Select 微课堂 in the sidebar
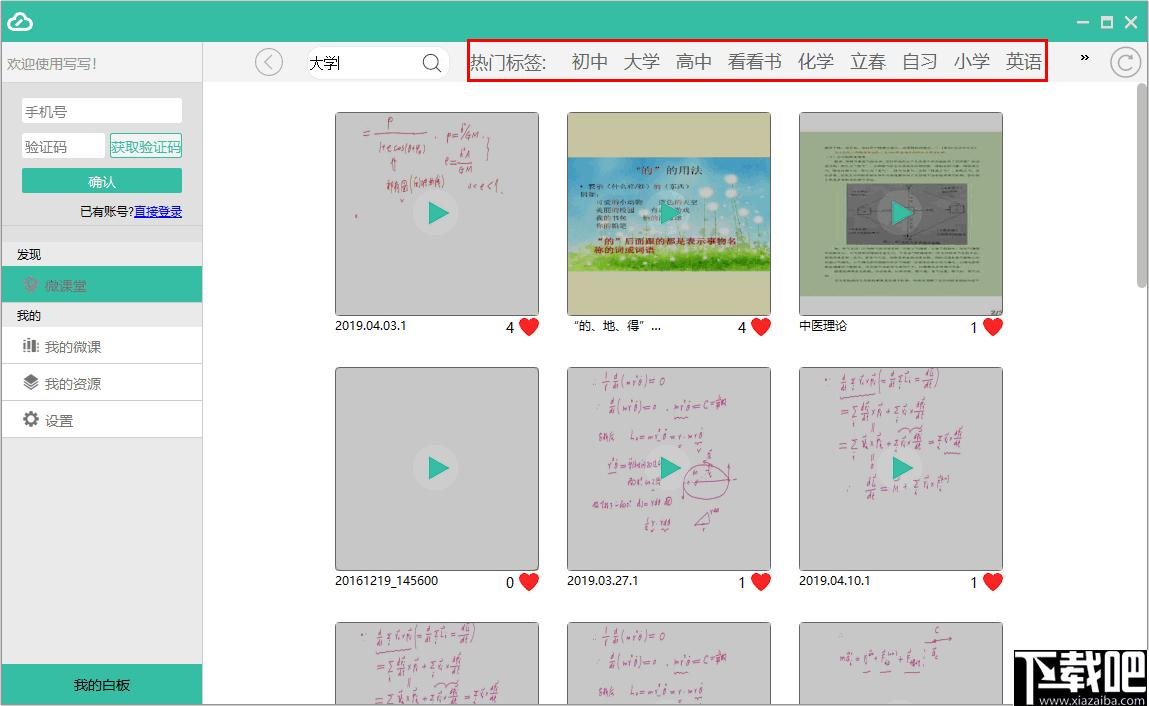Viewport: 1149px width, 706px height. 102,284
